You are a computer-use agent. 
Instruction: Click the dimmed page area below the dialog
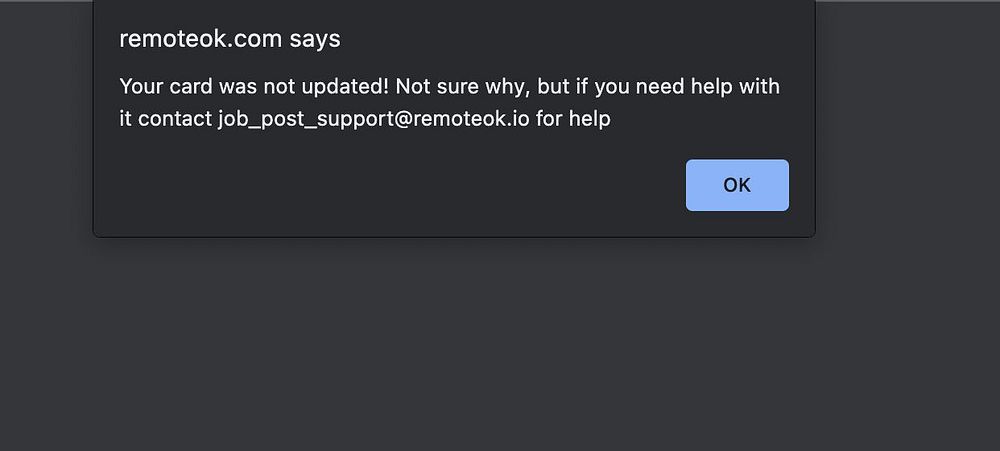500,350
